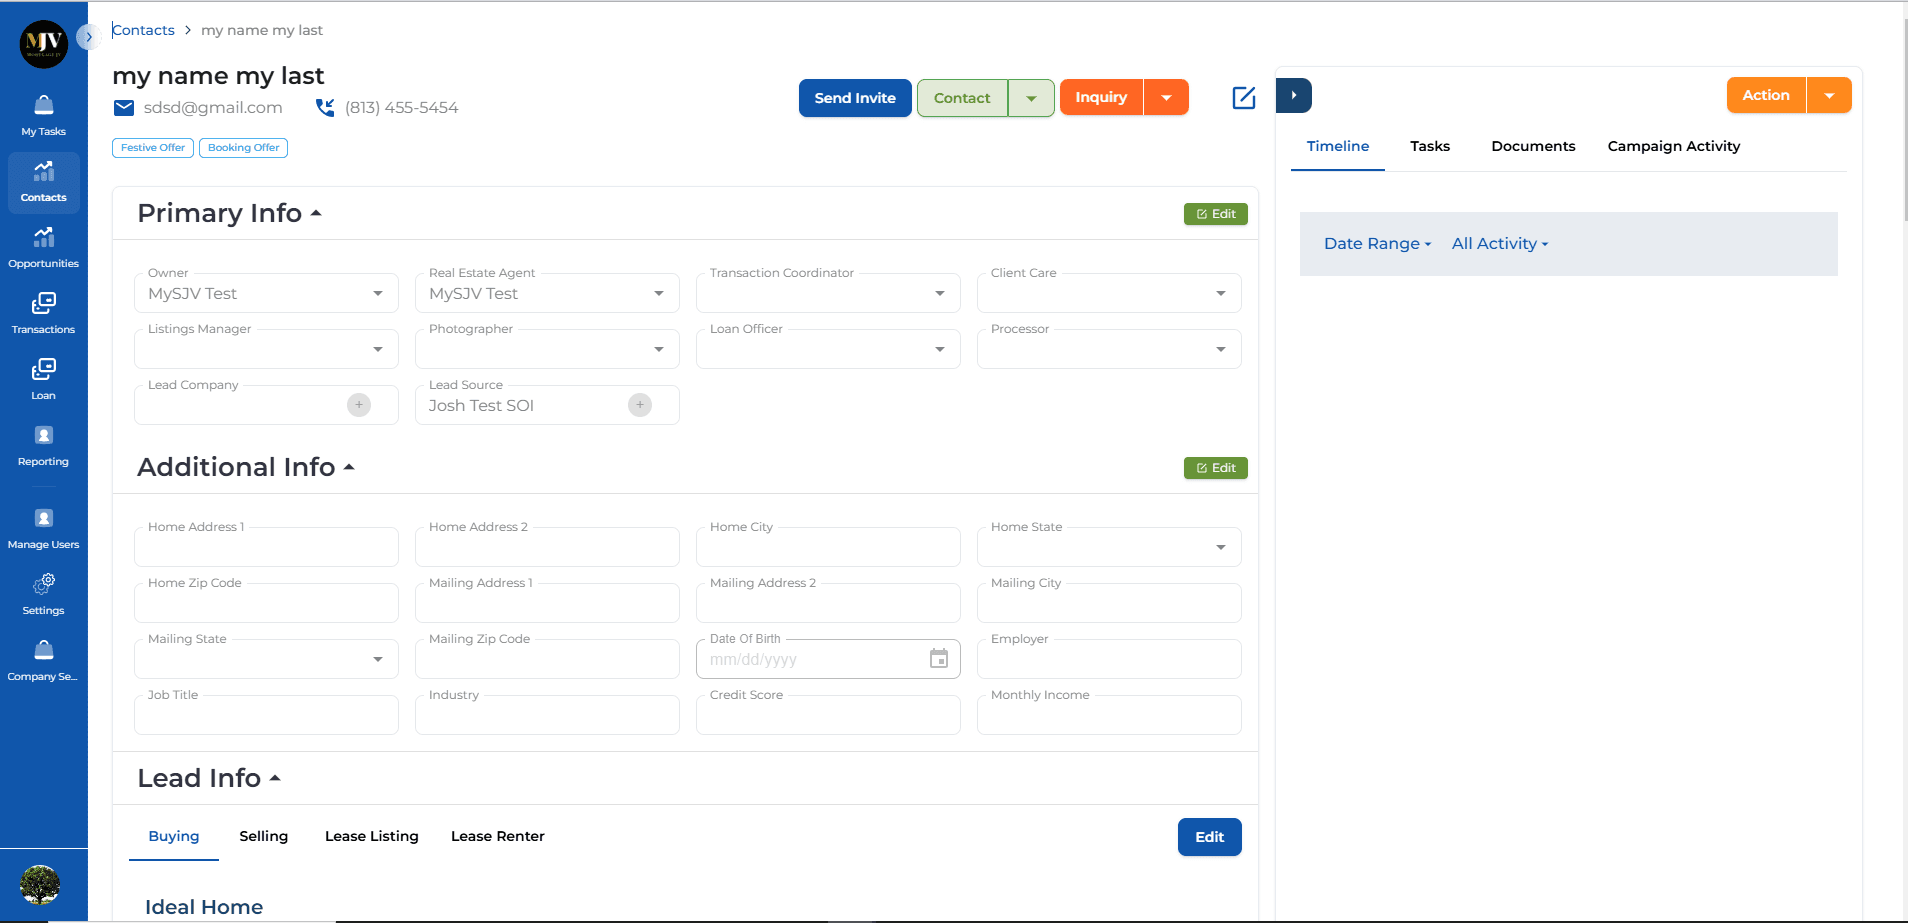Switch to the Campaign Activity tab
1908x923 pixels.
(1674, 146)
